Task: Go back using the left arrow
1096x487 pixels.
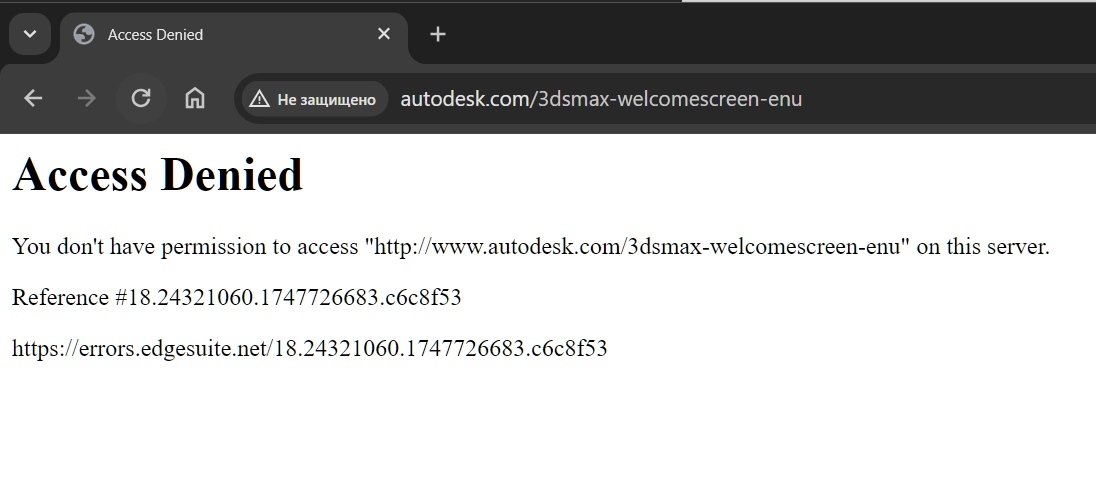Action: 33,99
